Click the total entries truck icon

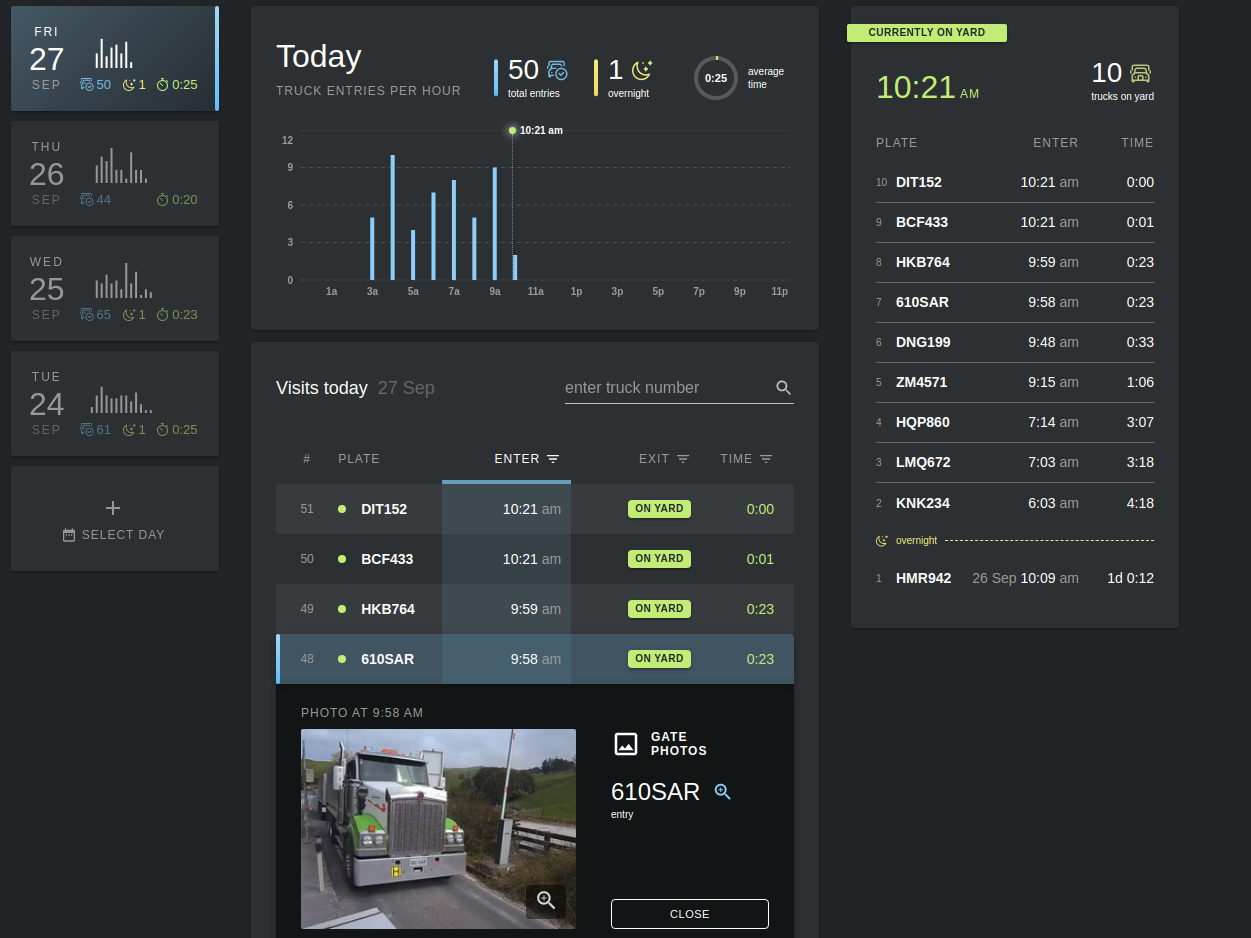(557, 71)
